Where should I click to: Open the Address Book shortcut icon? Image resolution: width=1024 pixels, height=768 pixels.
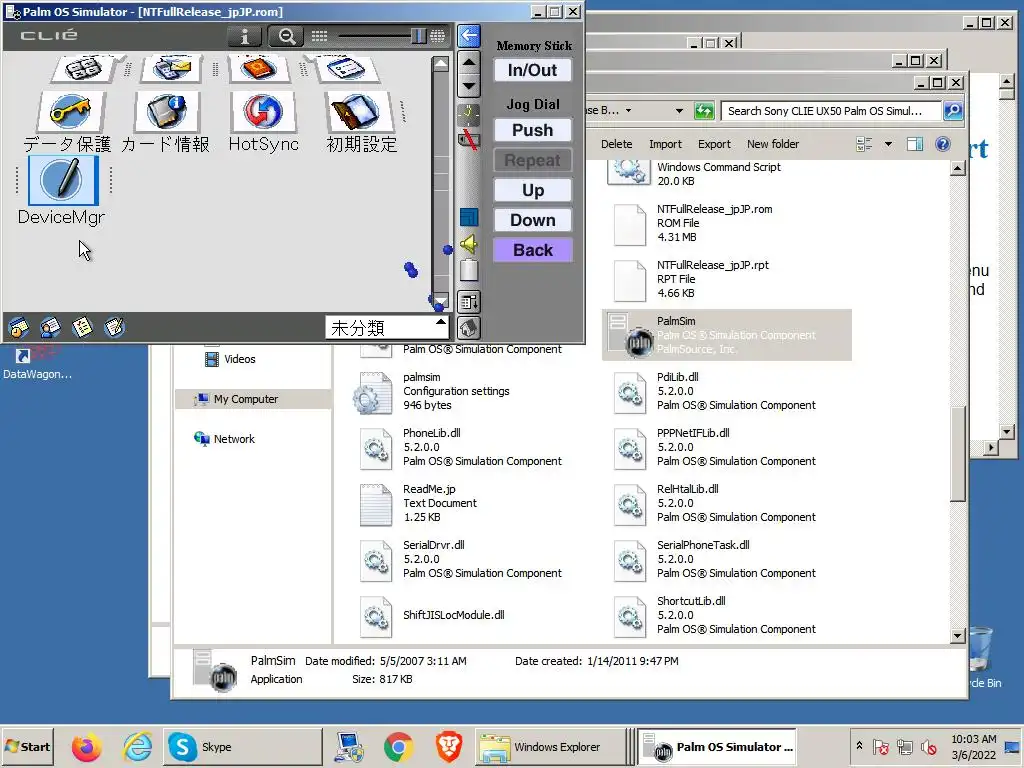click(x=50, y=327)
